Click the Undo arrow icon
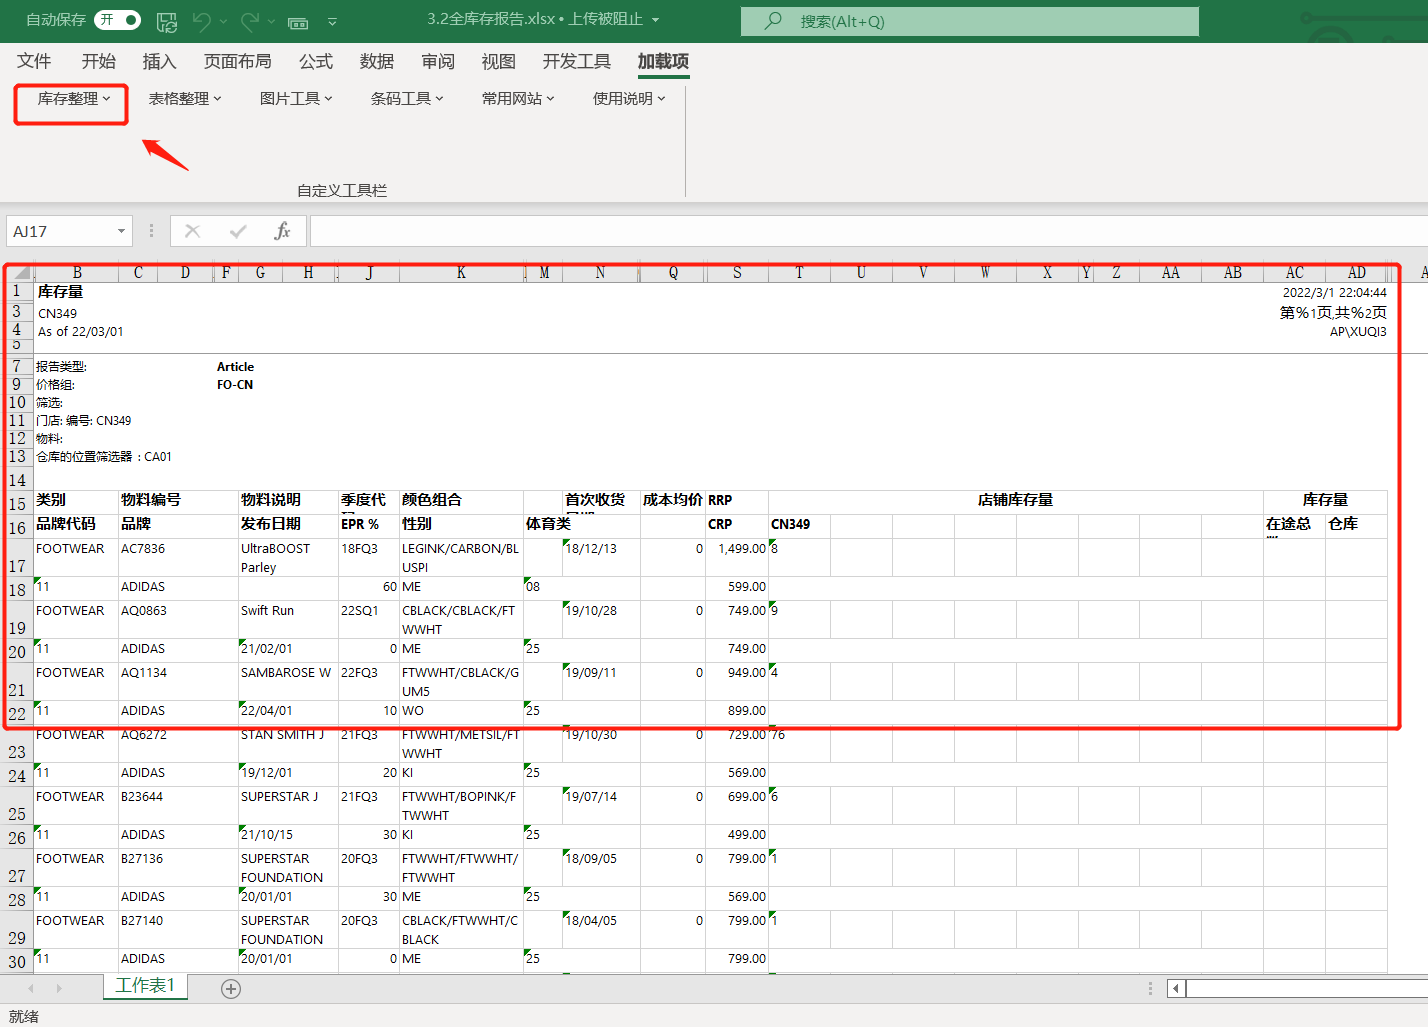Screen dimensions: 1428x1027 (203, 21)
